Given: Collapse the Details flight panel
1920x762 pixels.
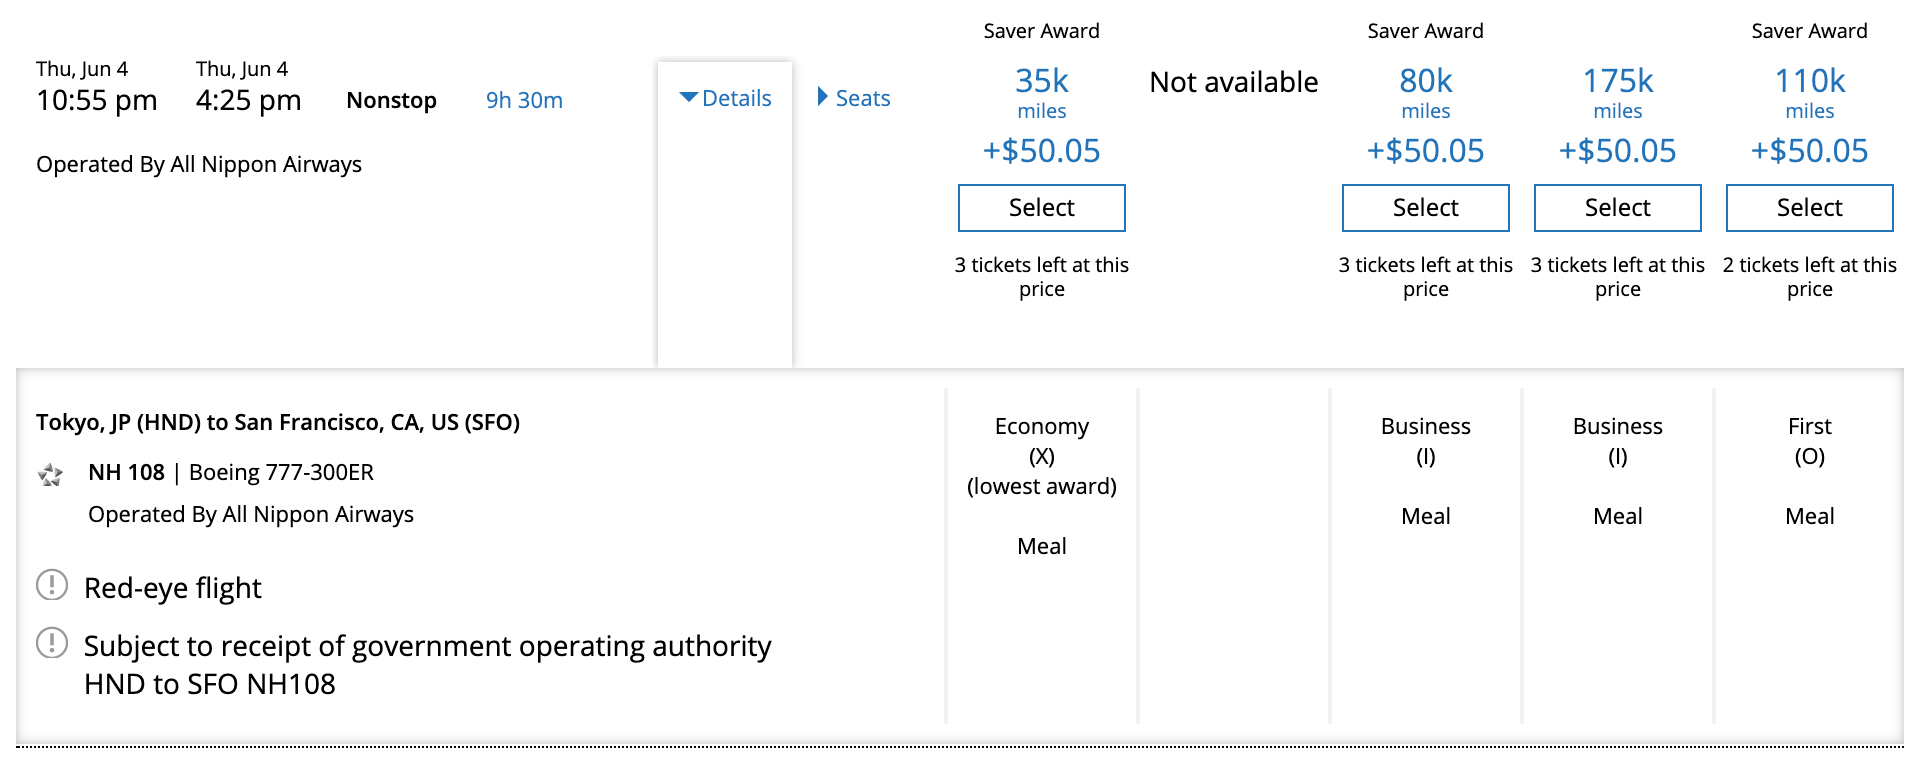Looking at the screenshot, I should coord(725,98).
